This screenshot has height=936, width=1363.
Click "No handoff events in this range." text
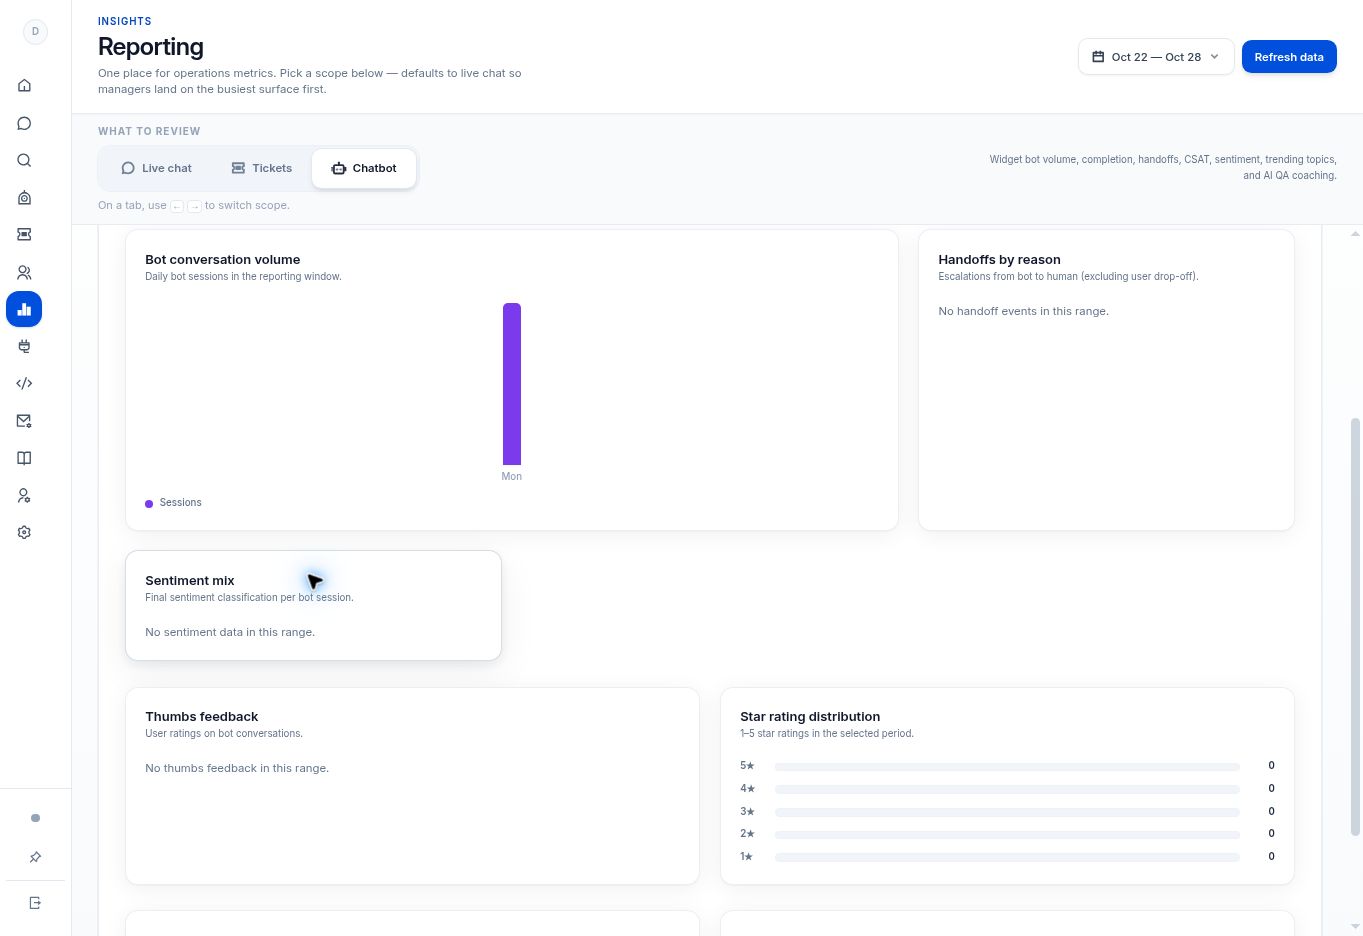[x=1023, y=311]
